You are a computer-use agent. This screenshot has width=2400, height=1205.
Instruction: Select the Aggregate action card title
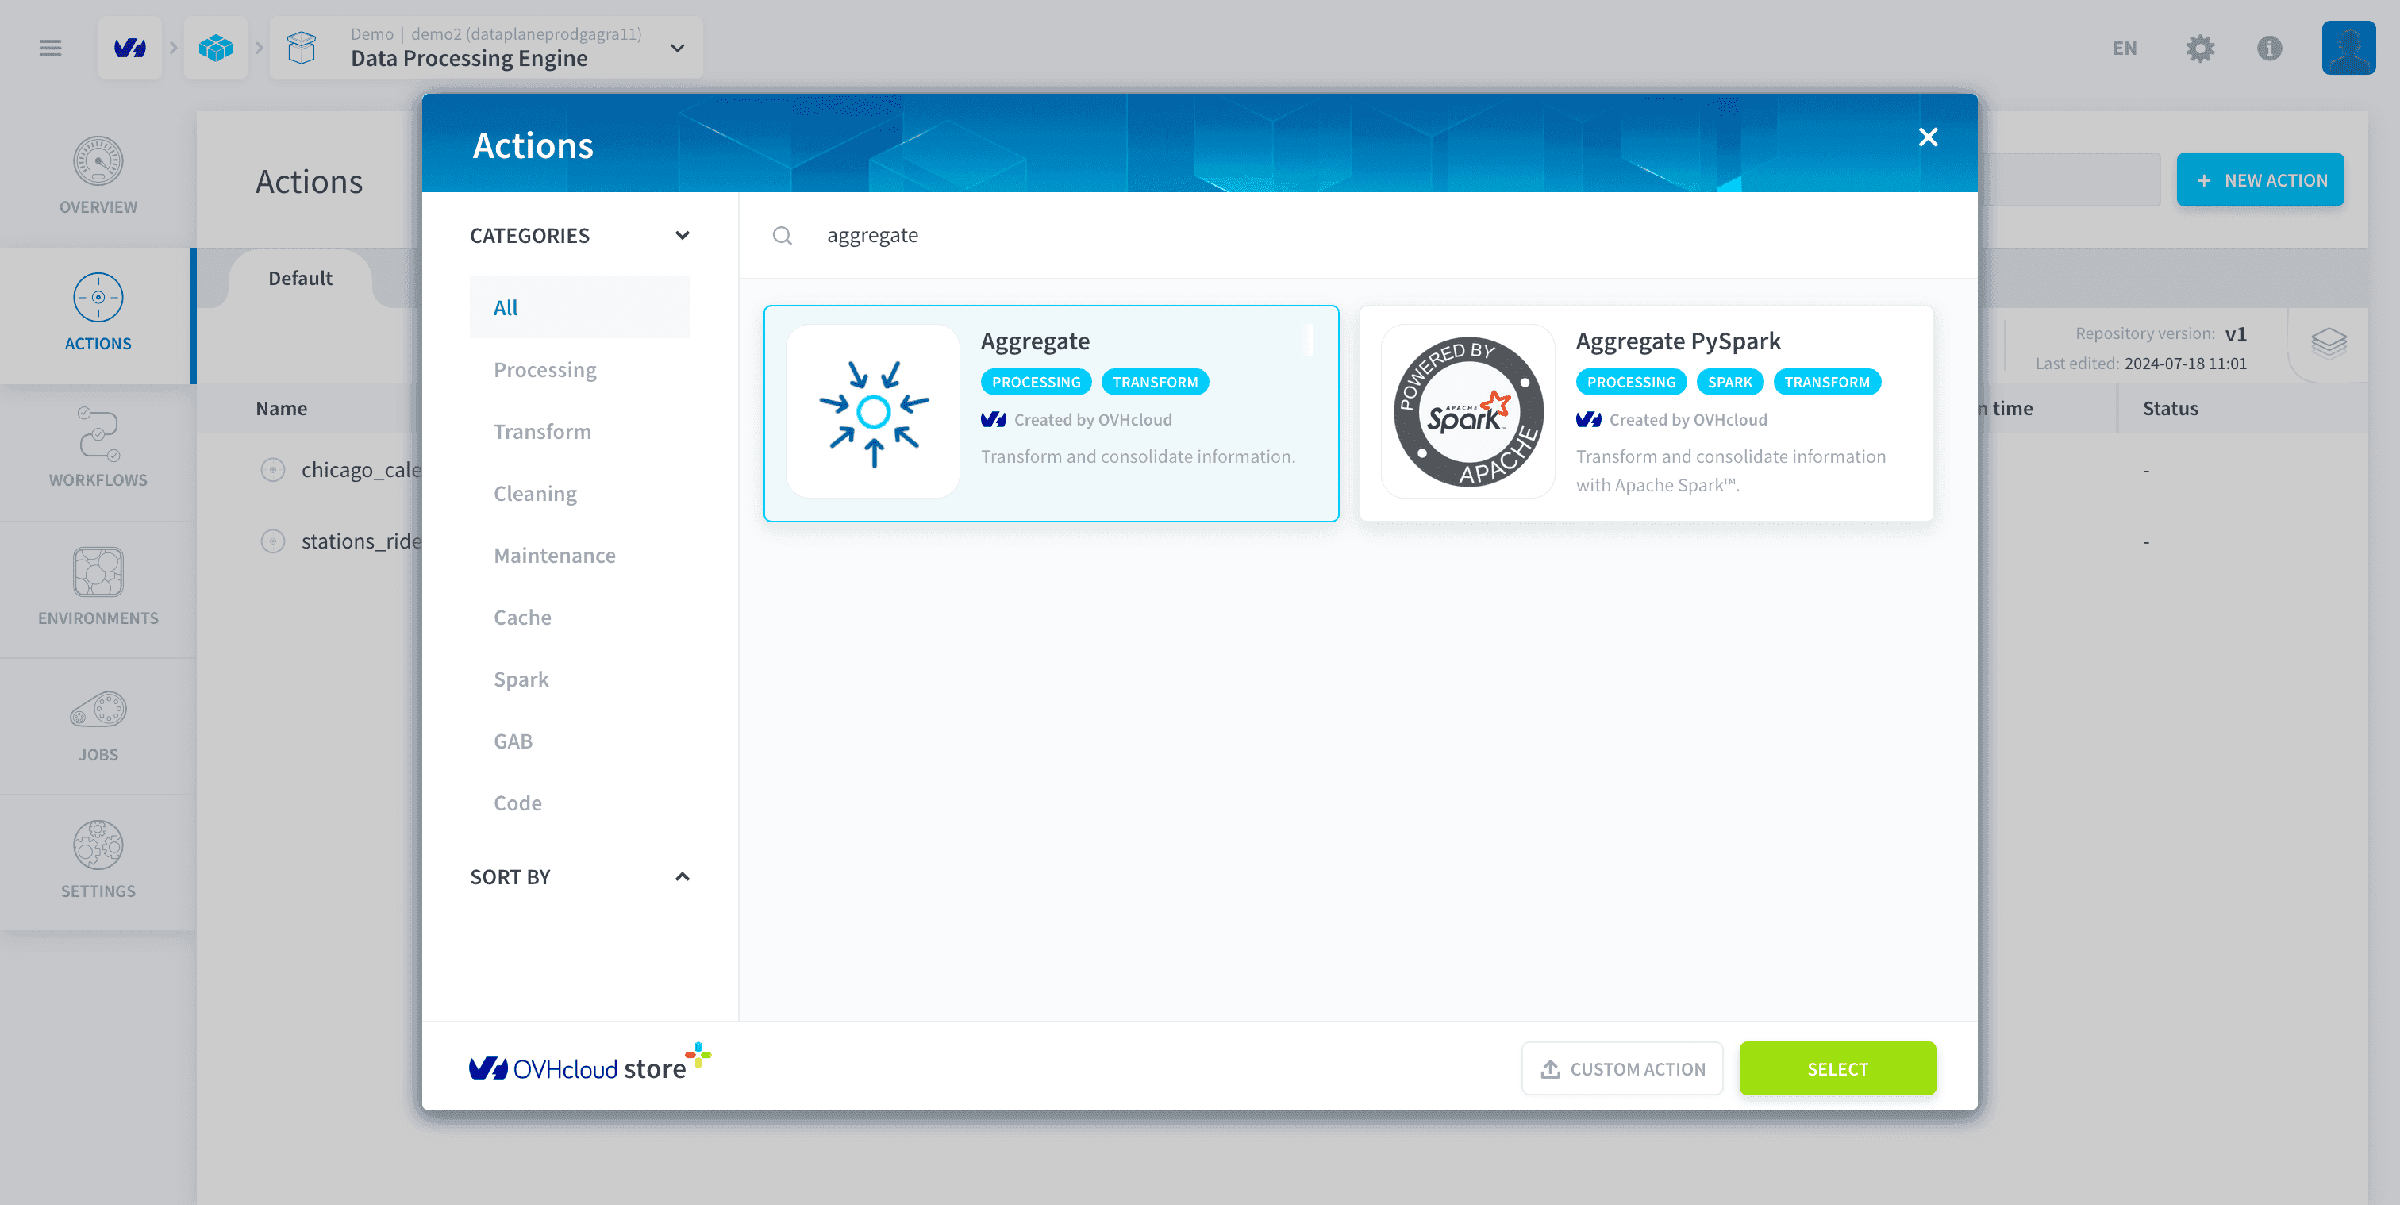click(x=1035, y=341)
